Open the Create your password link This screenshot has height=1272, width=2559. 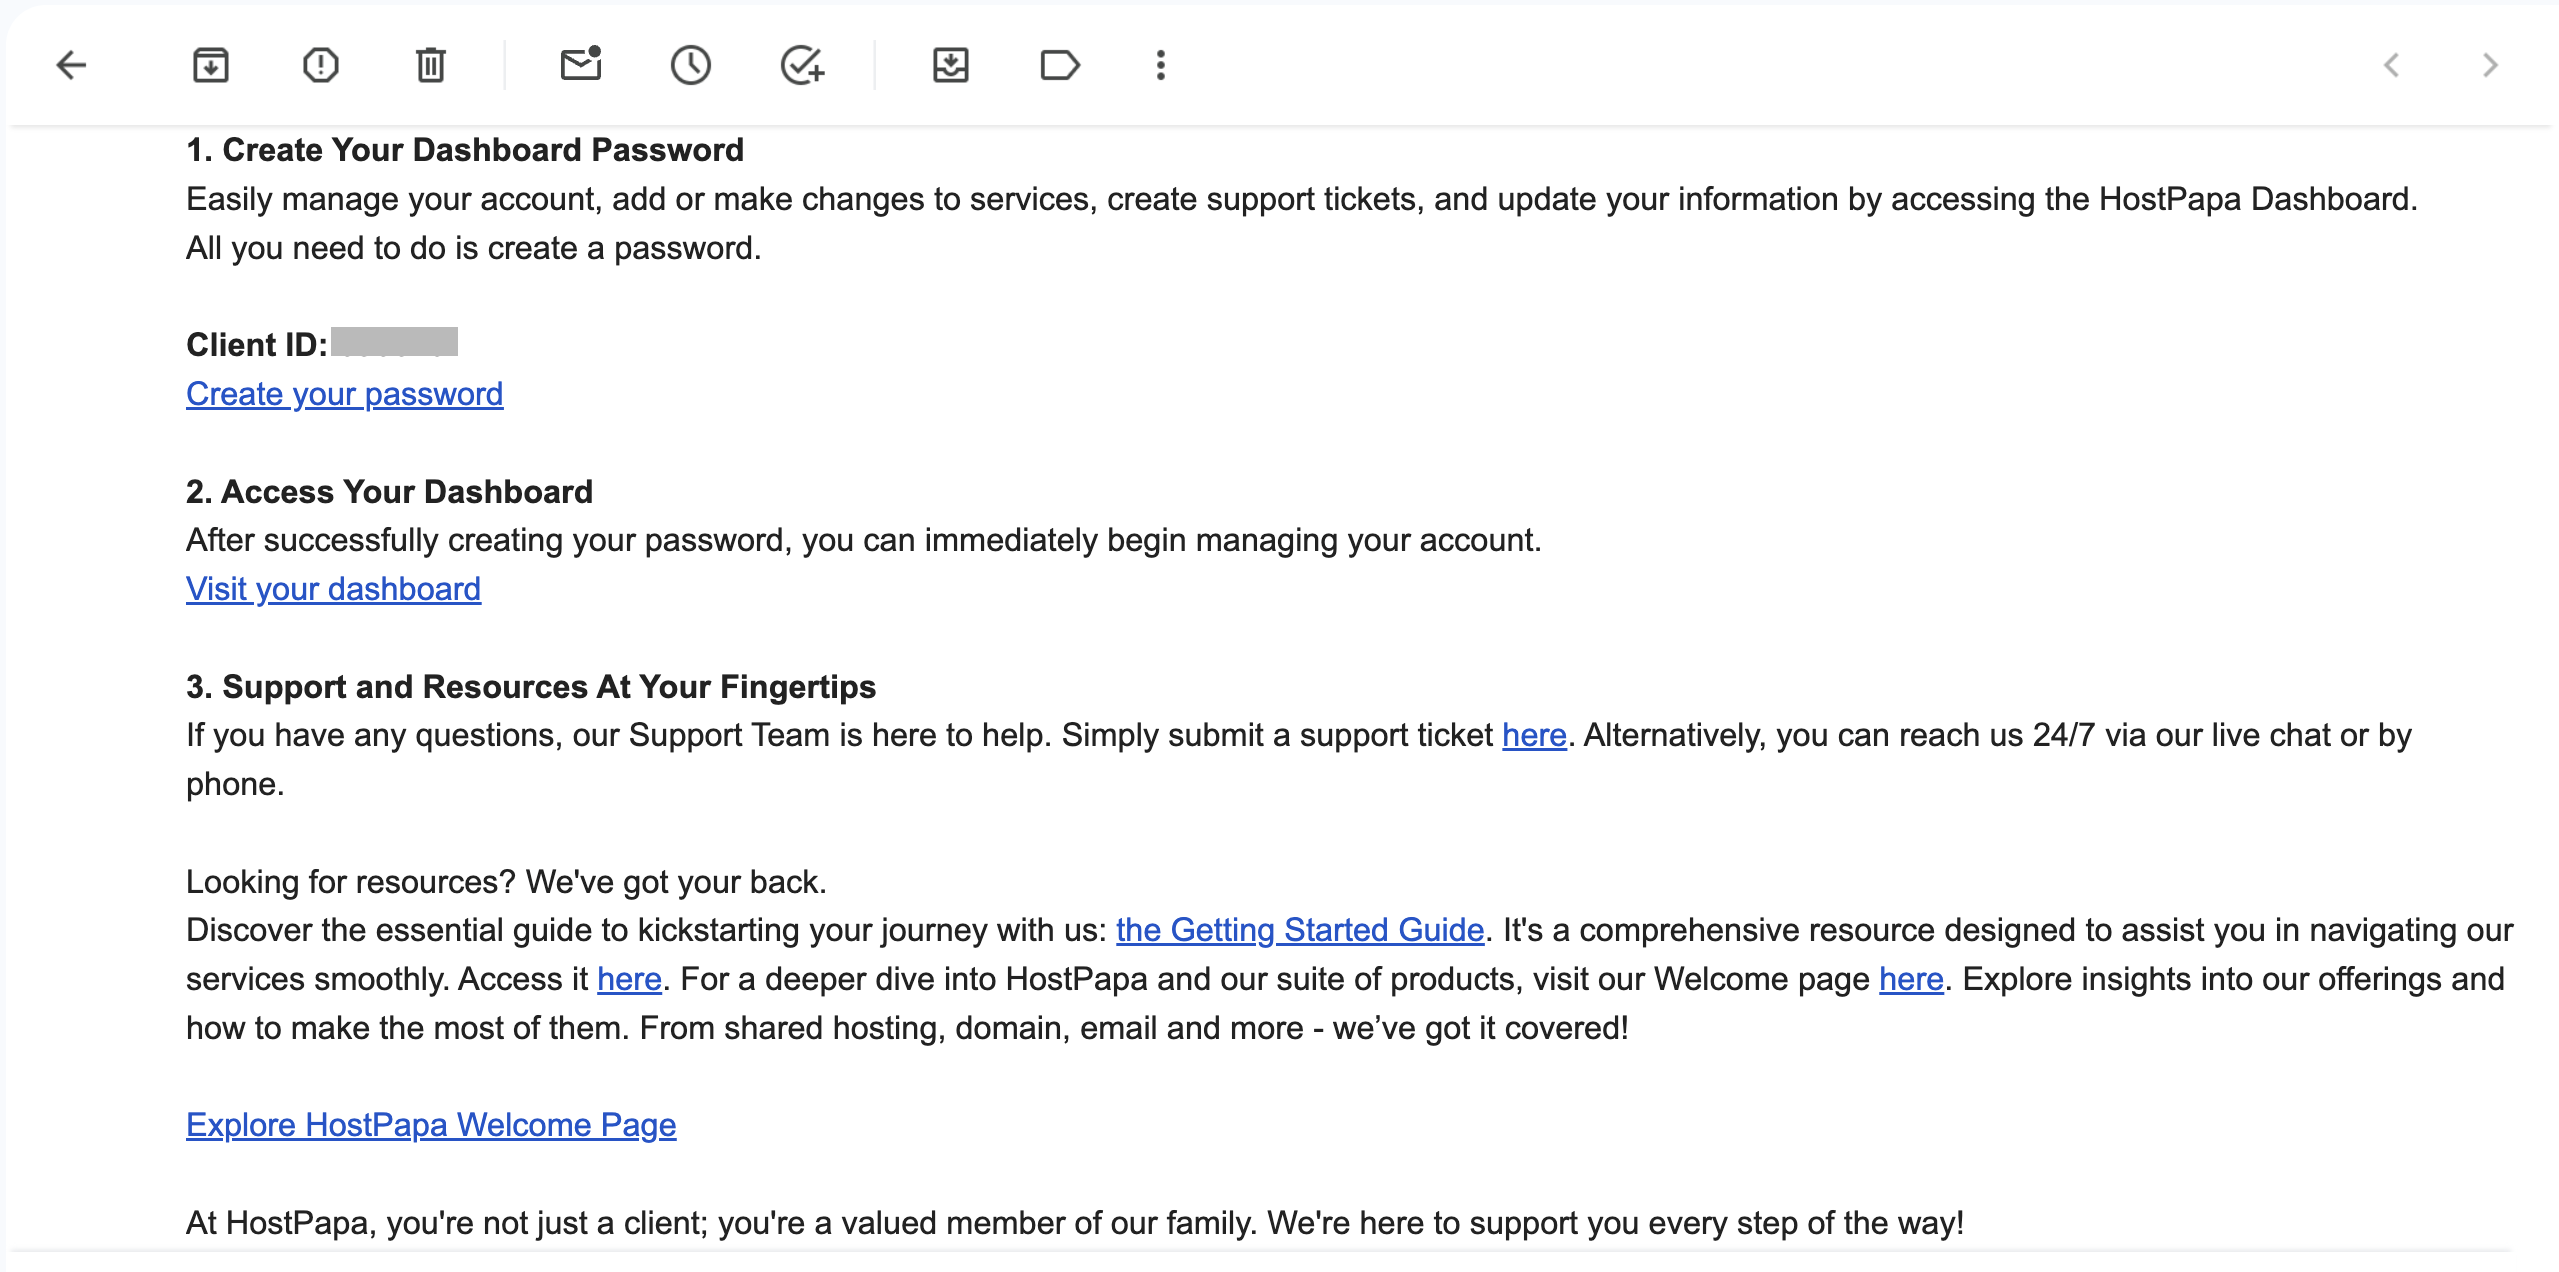coord(344,394)
